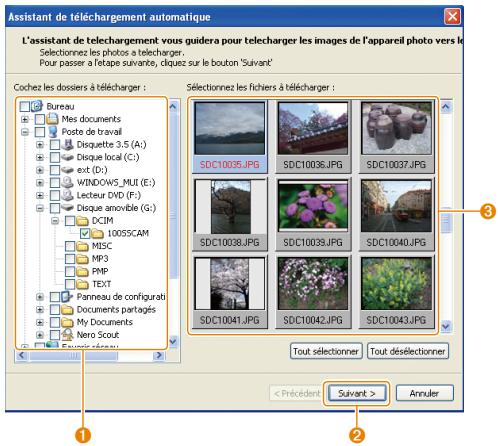498x446 pixels.
Task: Check the MP3 folder checkbox
Action: point(70,259)
